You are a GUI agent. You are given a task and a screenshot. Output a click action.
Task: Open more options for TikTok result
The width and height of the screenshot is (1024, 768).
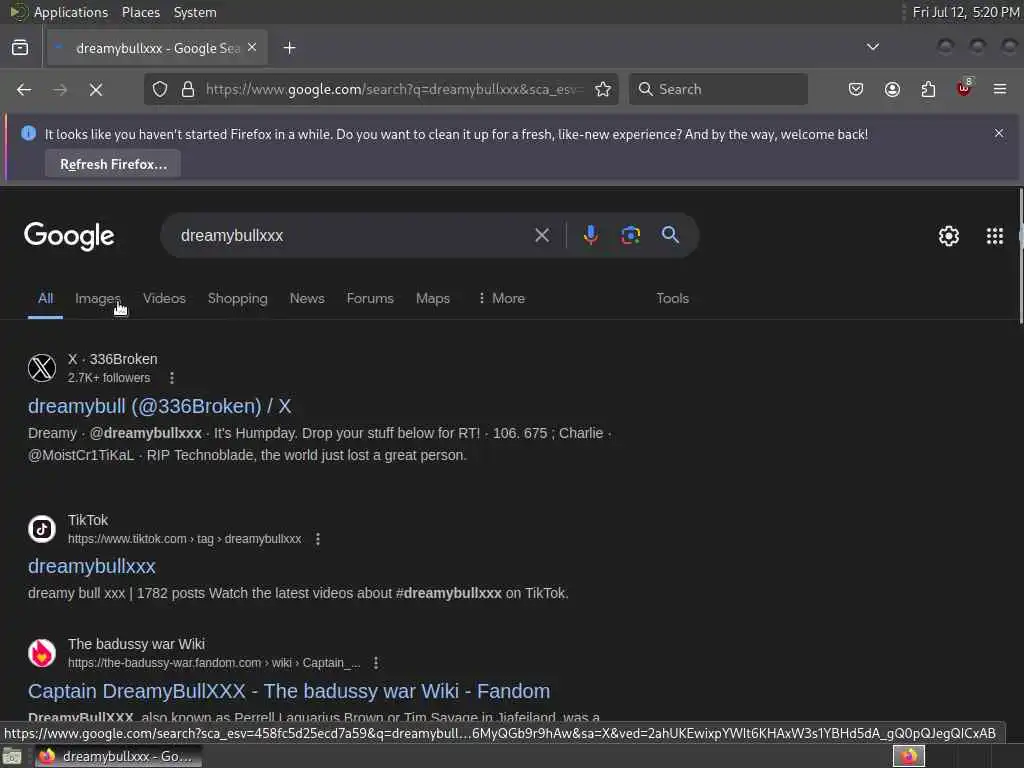tap(317, 539)
